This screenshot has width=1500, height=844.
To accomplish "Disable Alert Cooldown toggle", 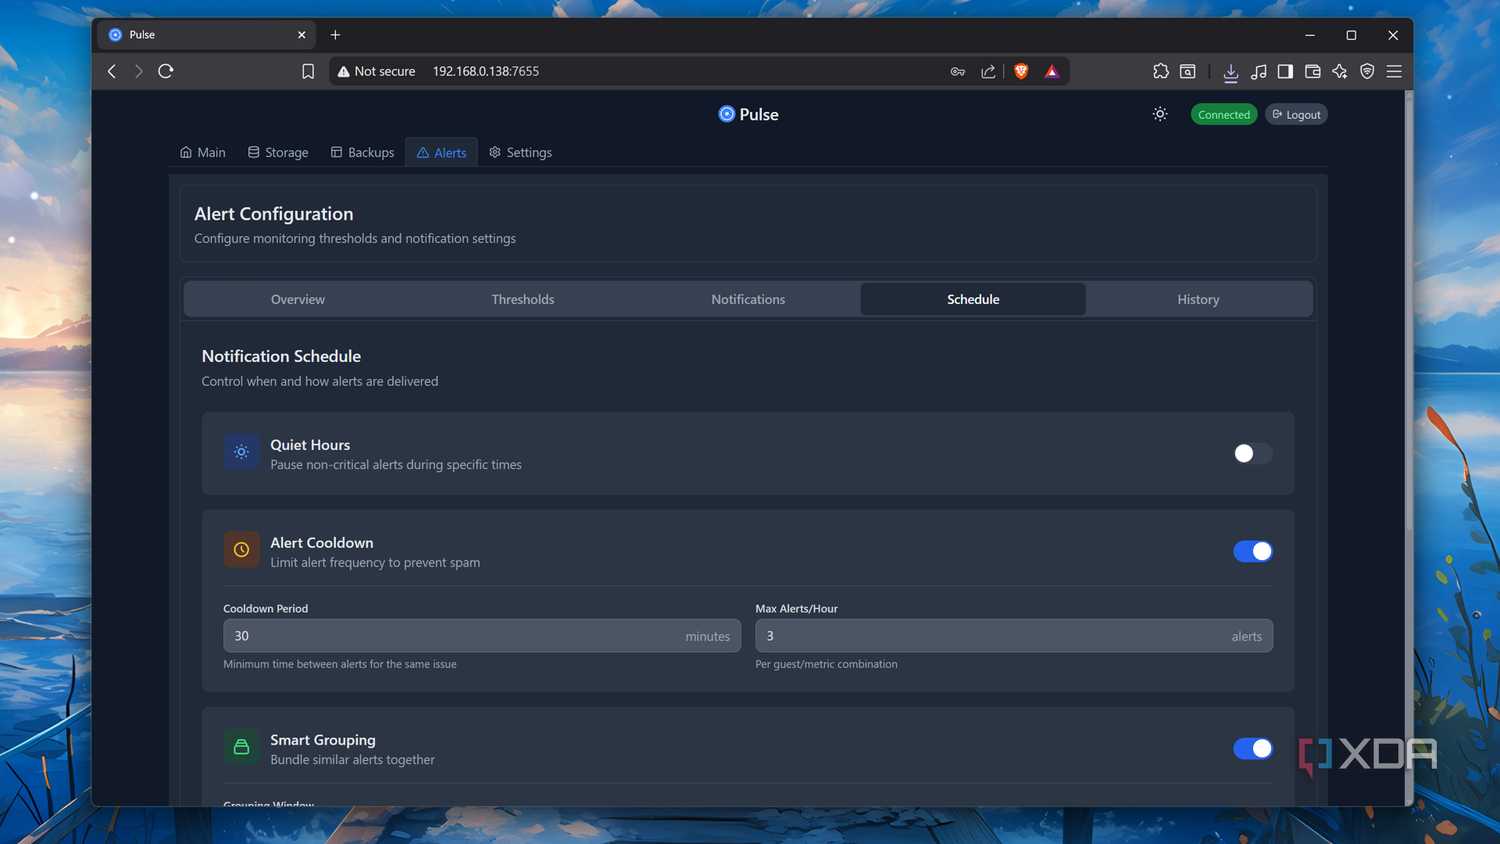I will (1252, 551).
